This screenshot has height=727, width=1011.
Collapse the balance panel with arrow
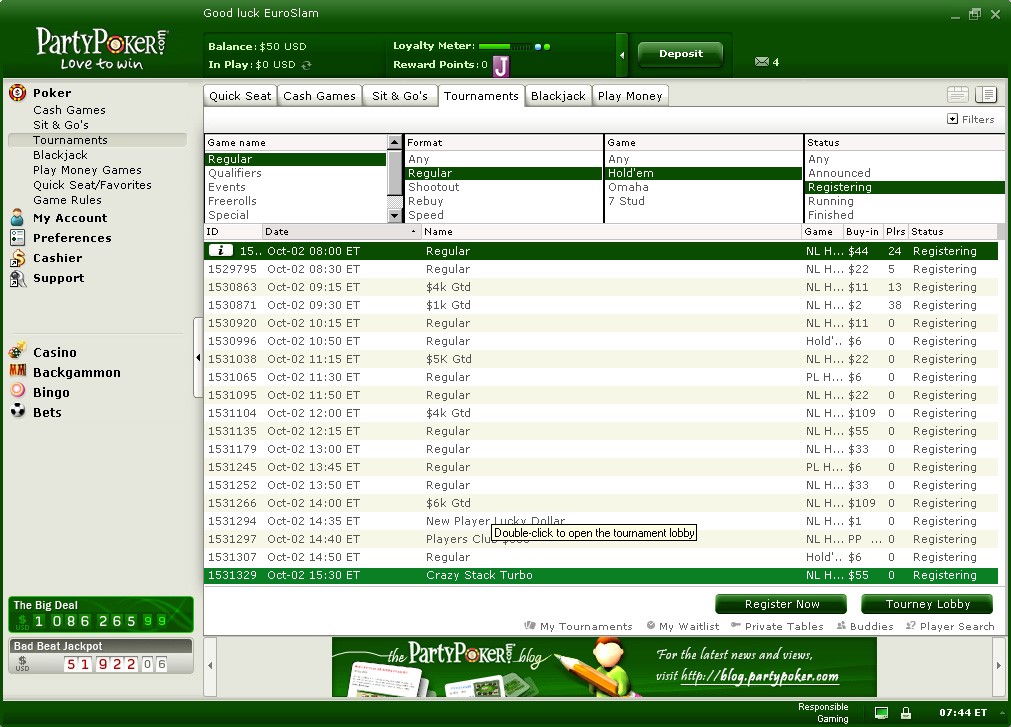[x=622, y=55]
